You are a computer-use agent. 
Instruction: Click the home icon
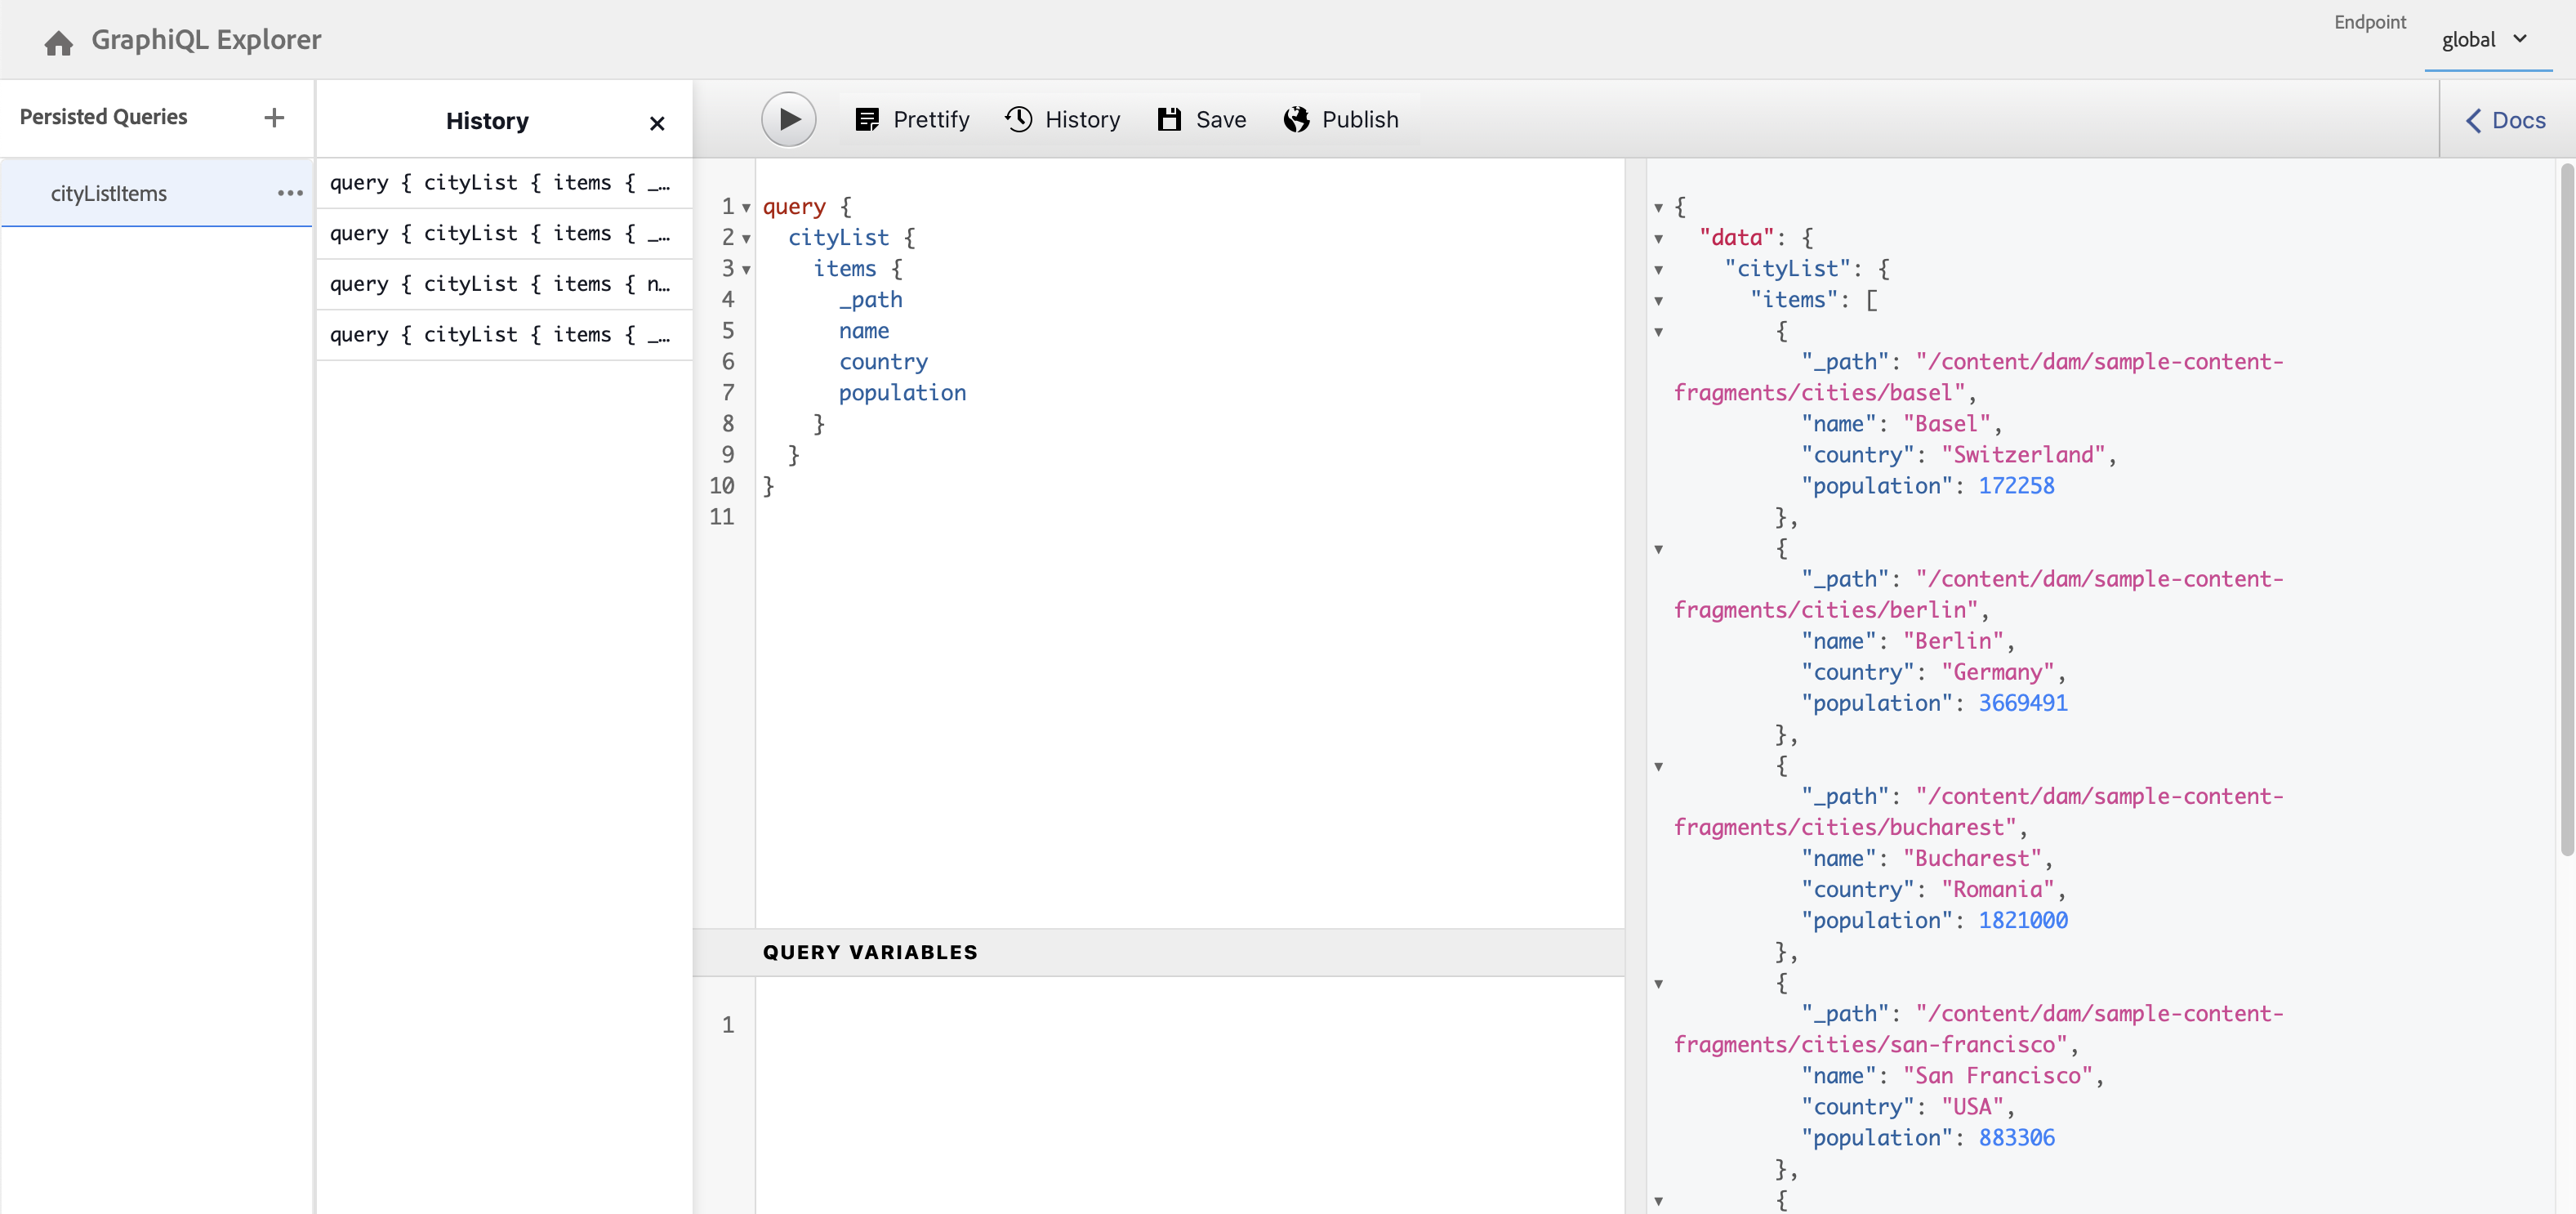pos(58,42)
